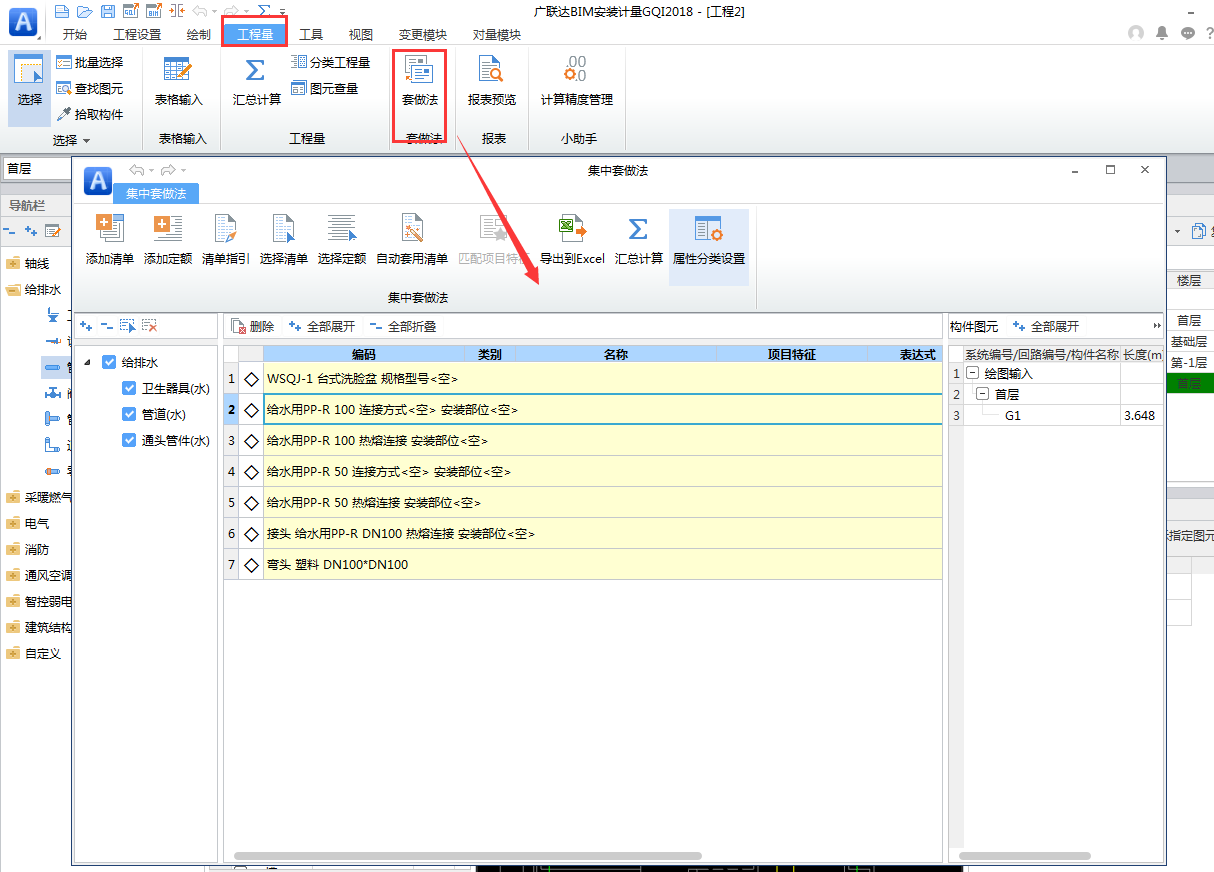Click 全部折叠 button
The image size is (1214, 872).
[x=403, y=326]
